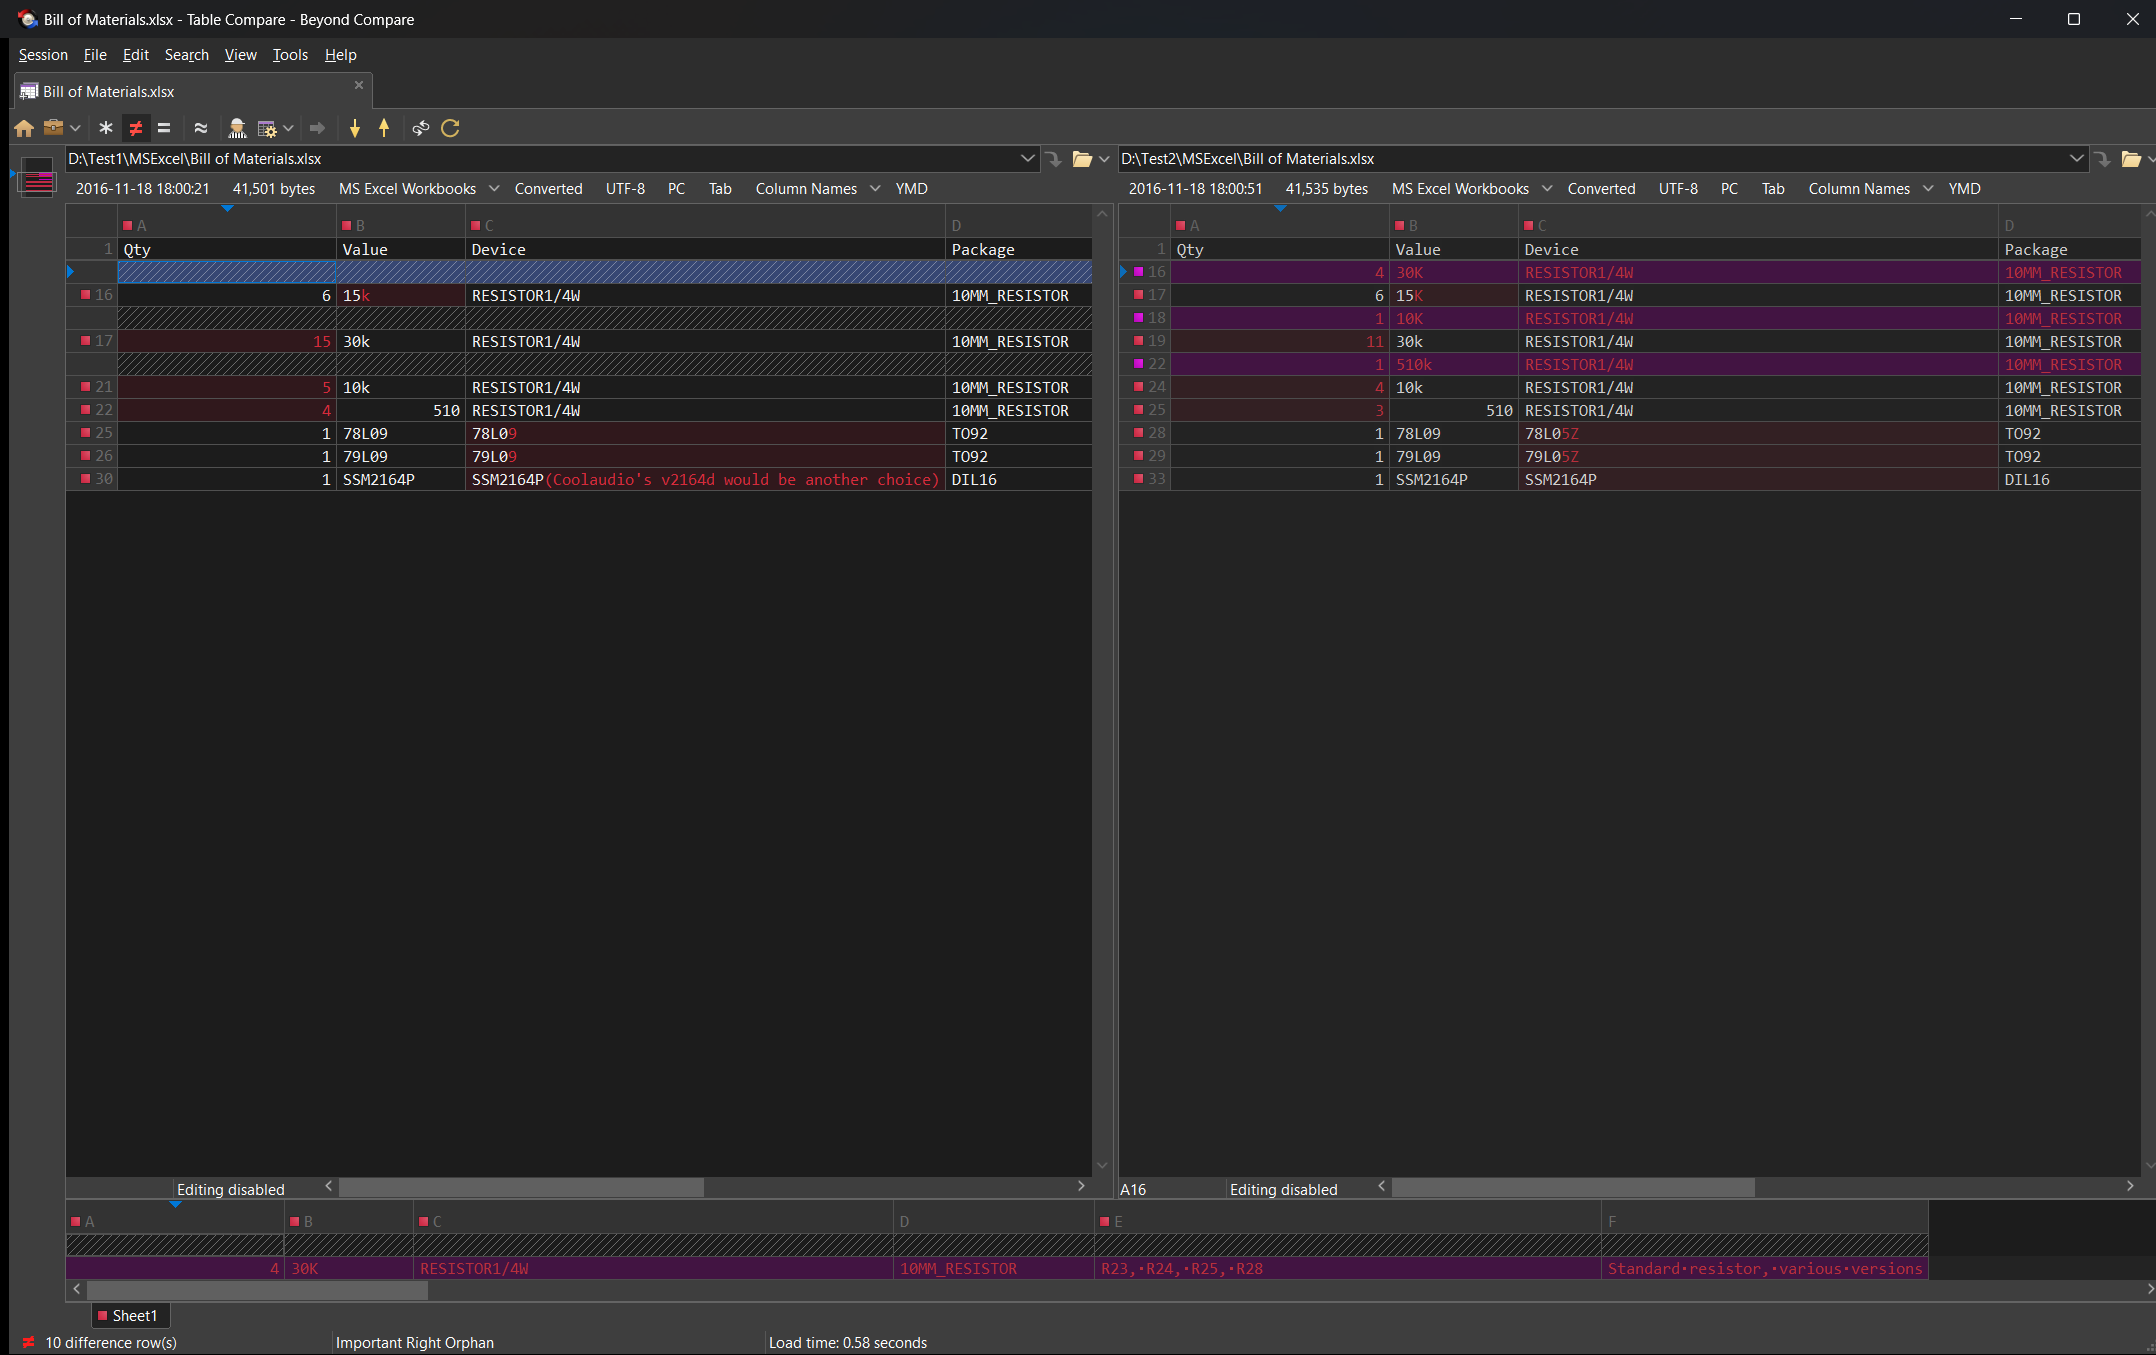Select right row 28 device 78L05Z cell
The width and height of the screenshot is (2156, 1355).
(1758, 434)
